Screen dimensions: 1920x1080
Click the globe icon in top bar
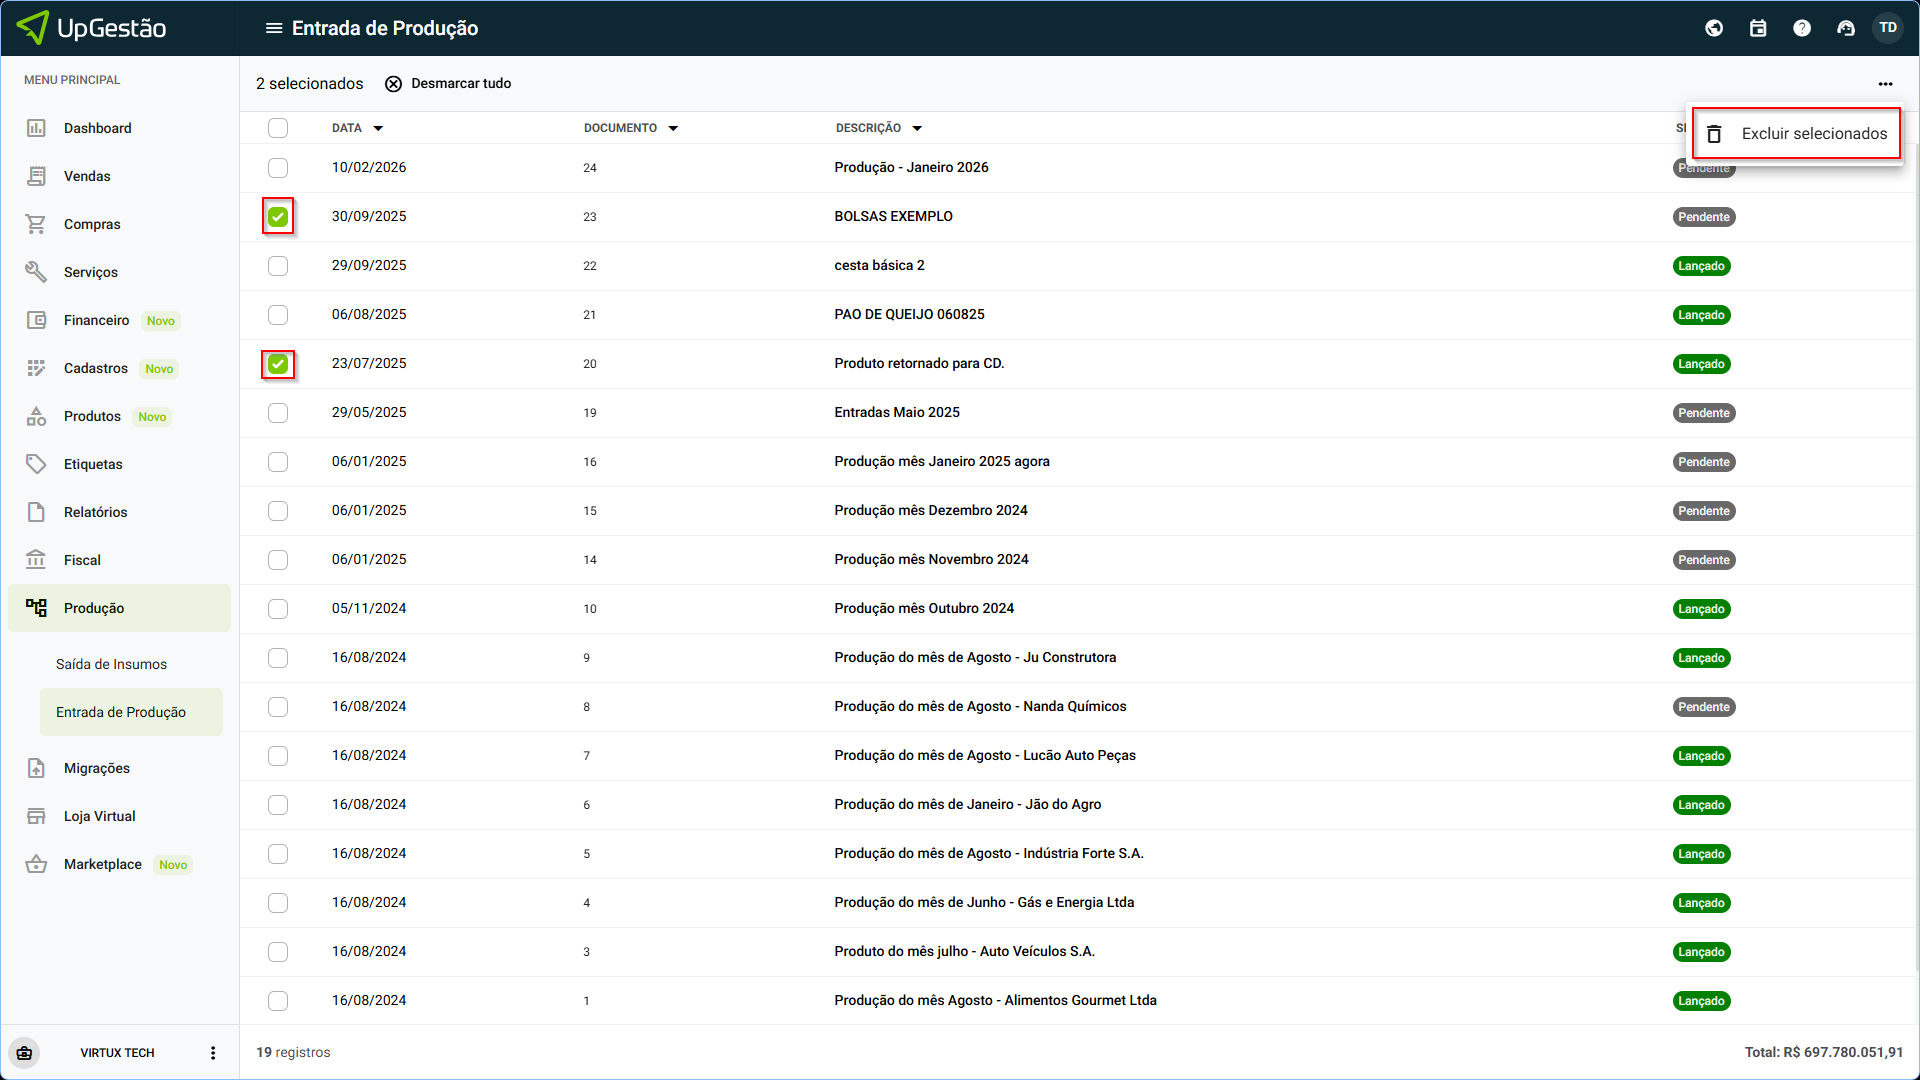1714,28
